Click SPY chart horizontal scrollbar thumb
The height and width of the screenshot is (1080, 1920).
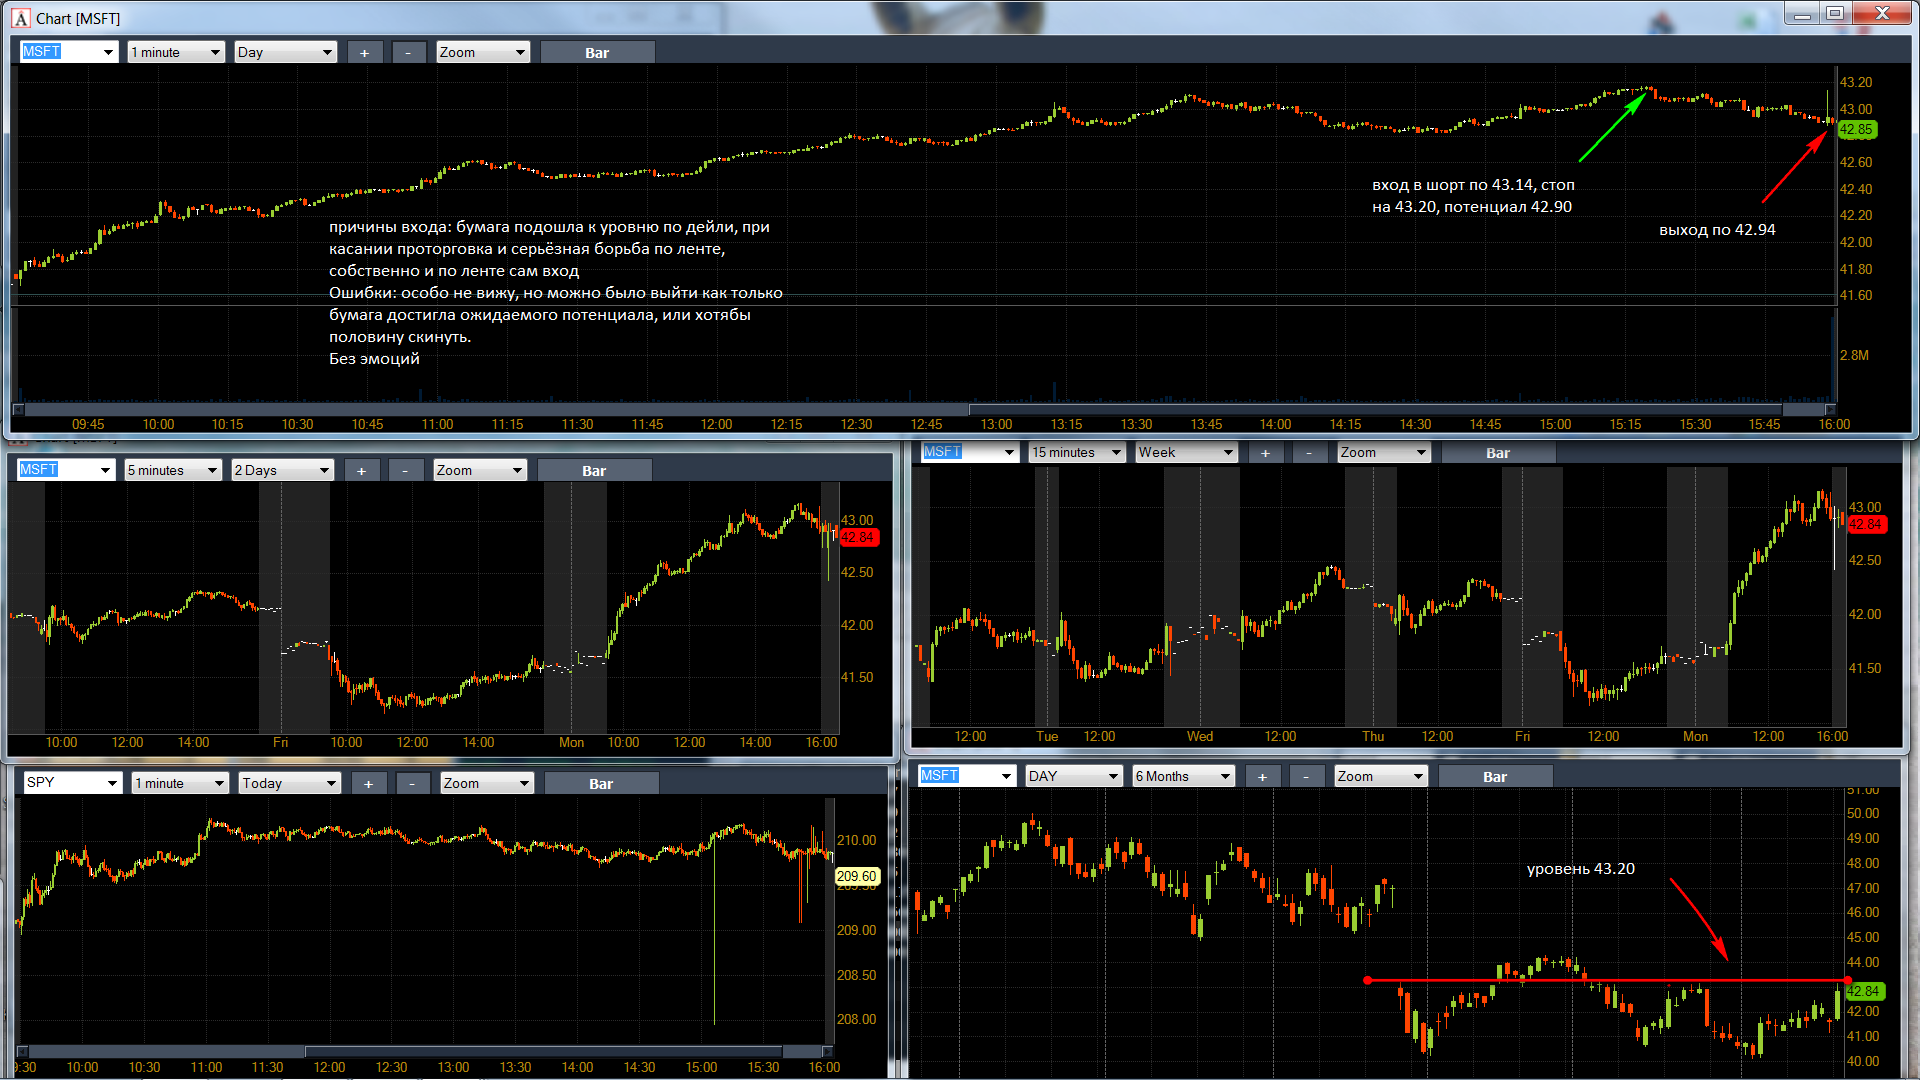(x=544, y=1051)
